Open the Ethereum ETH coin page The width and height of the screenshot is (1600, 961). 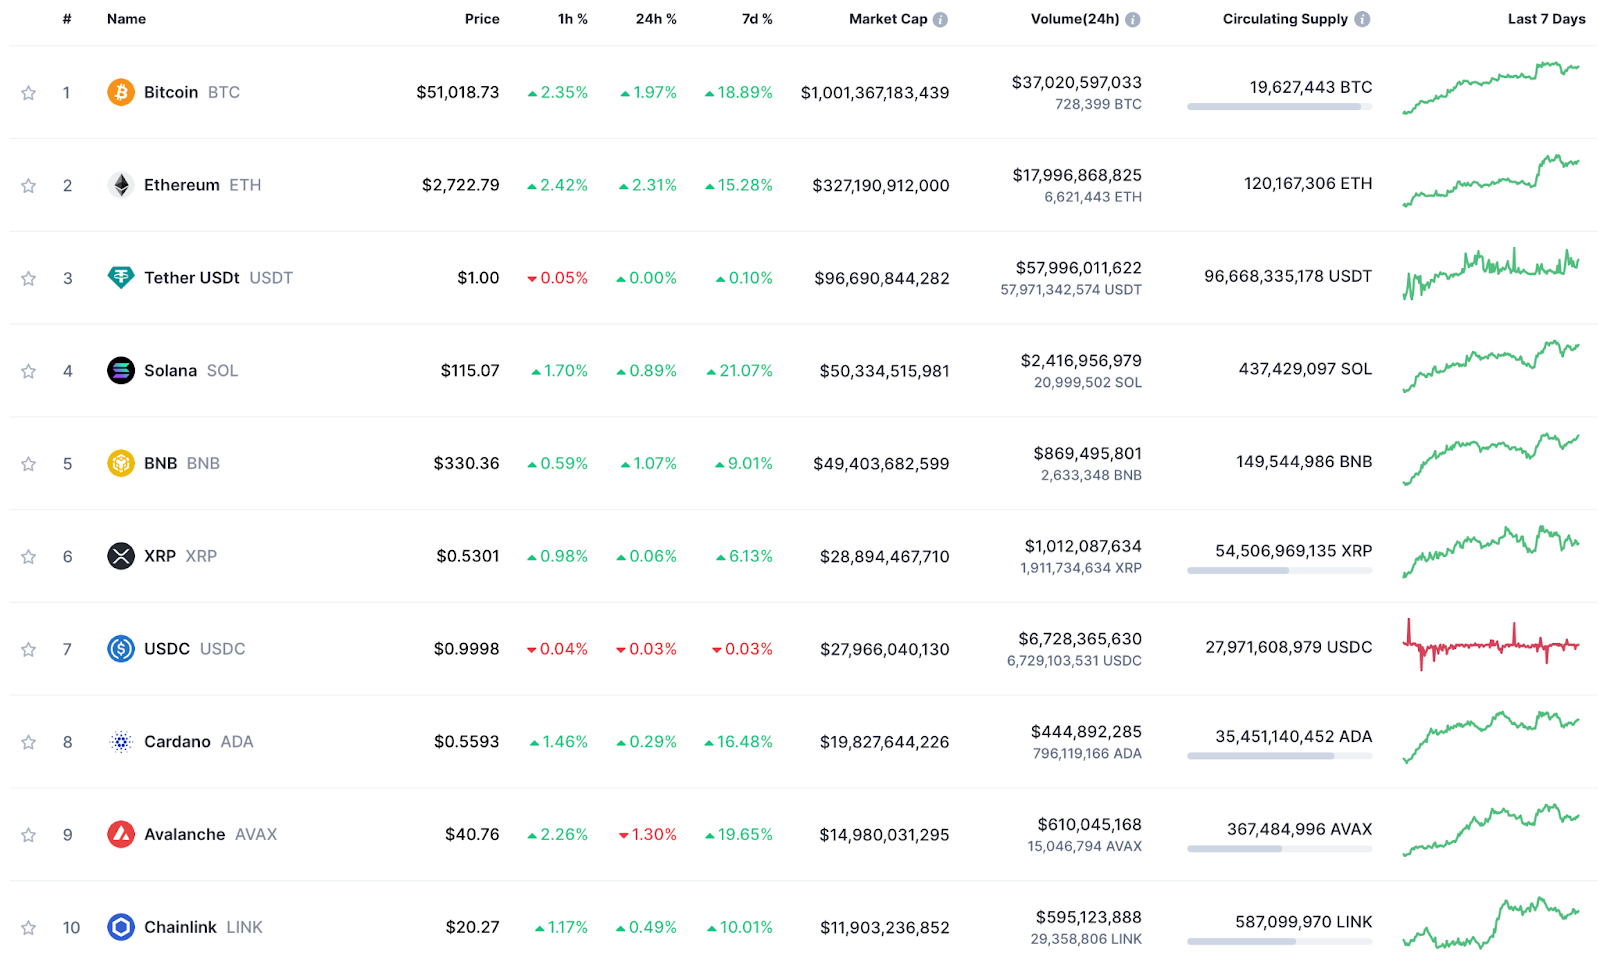[x=203, y=185]
